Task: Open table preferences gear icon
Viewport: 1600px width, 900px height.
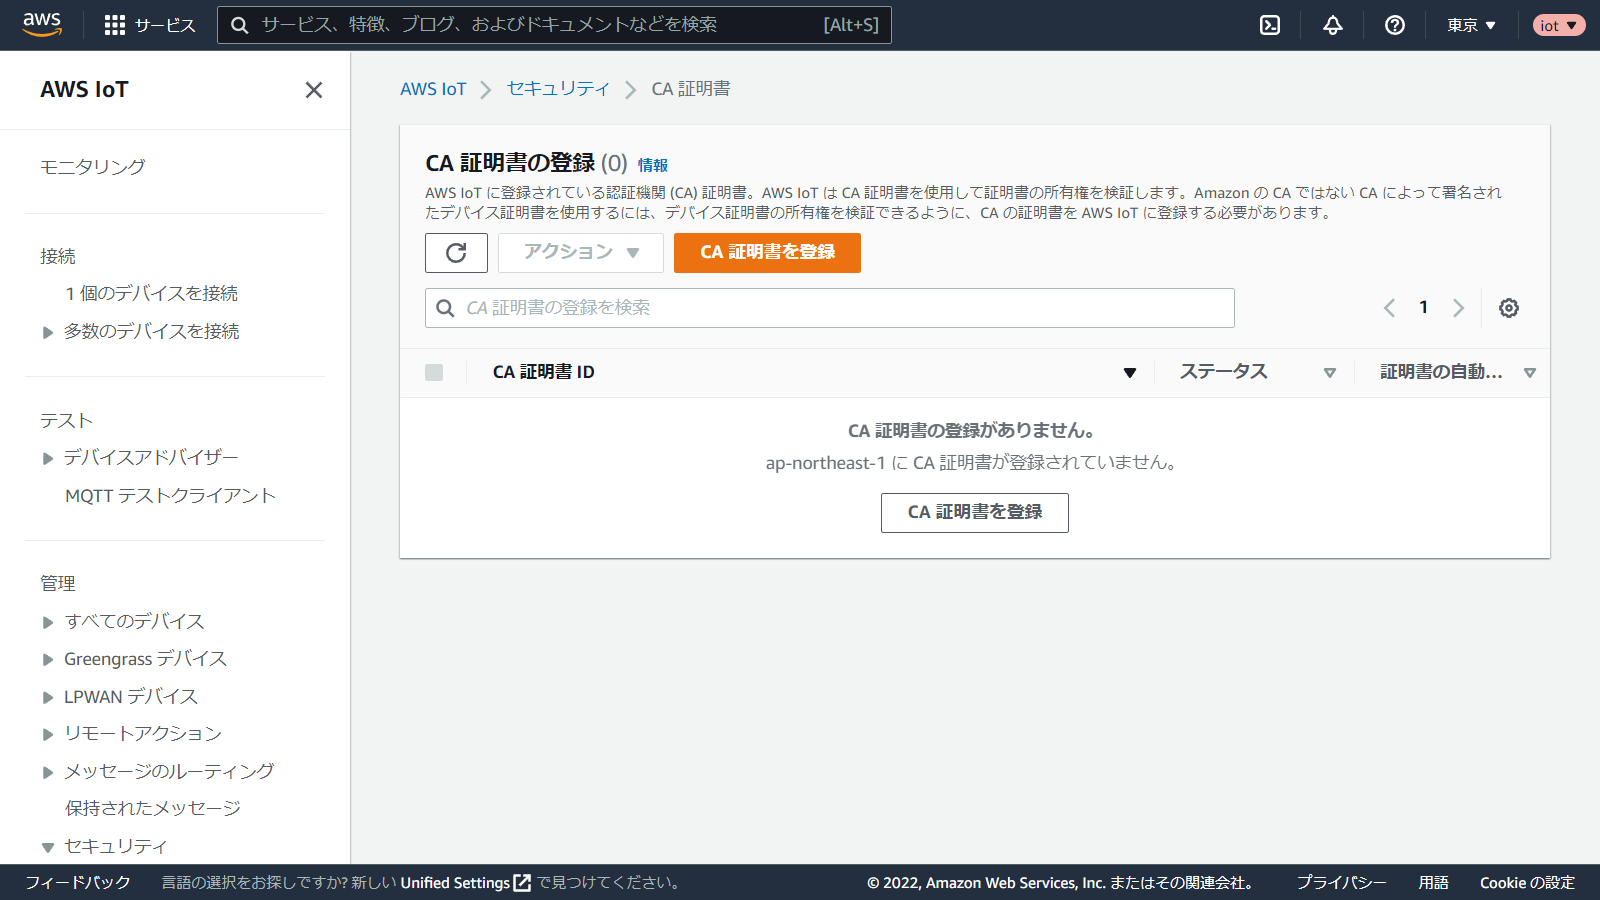Action: [x=1509, y=308]
